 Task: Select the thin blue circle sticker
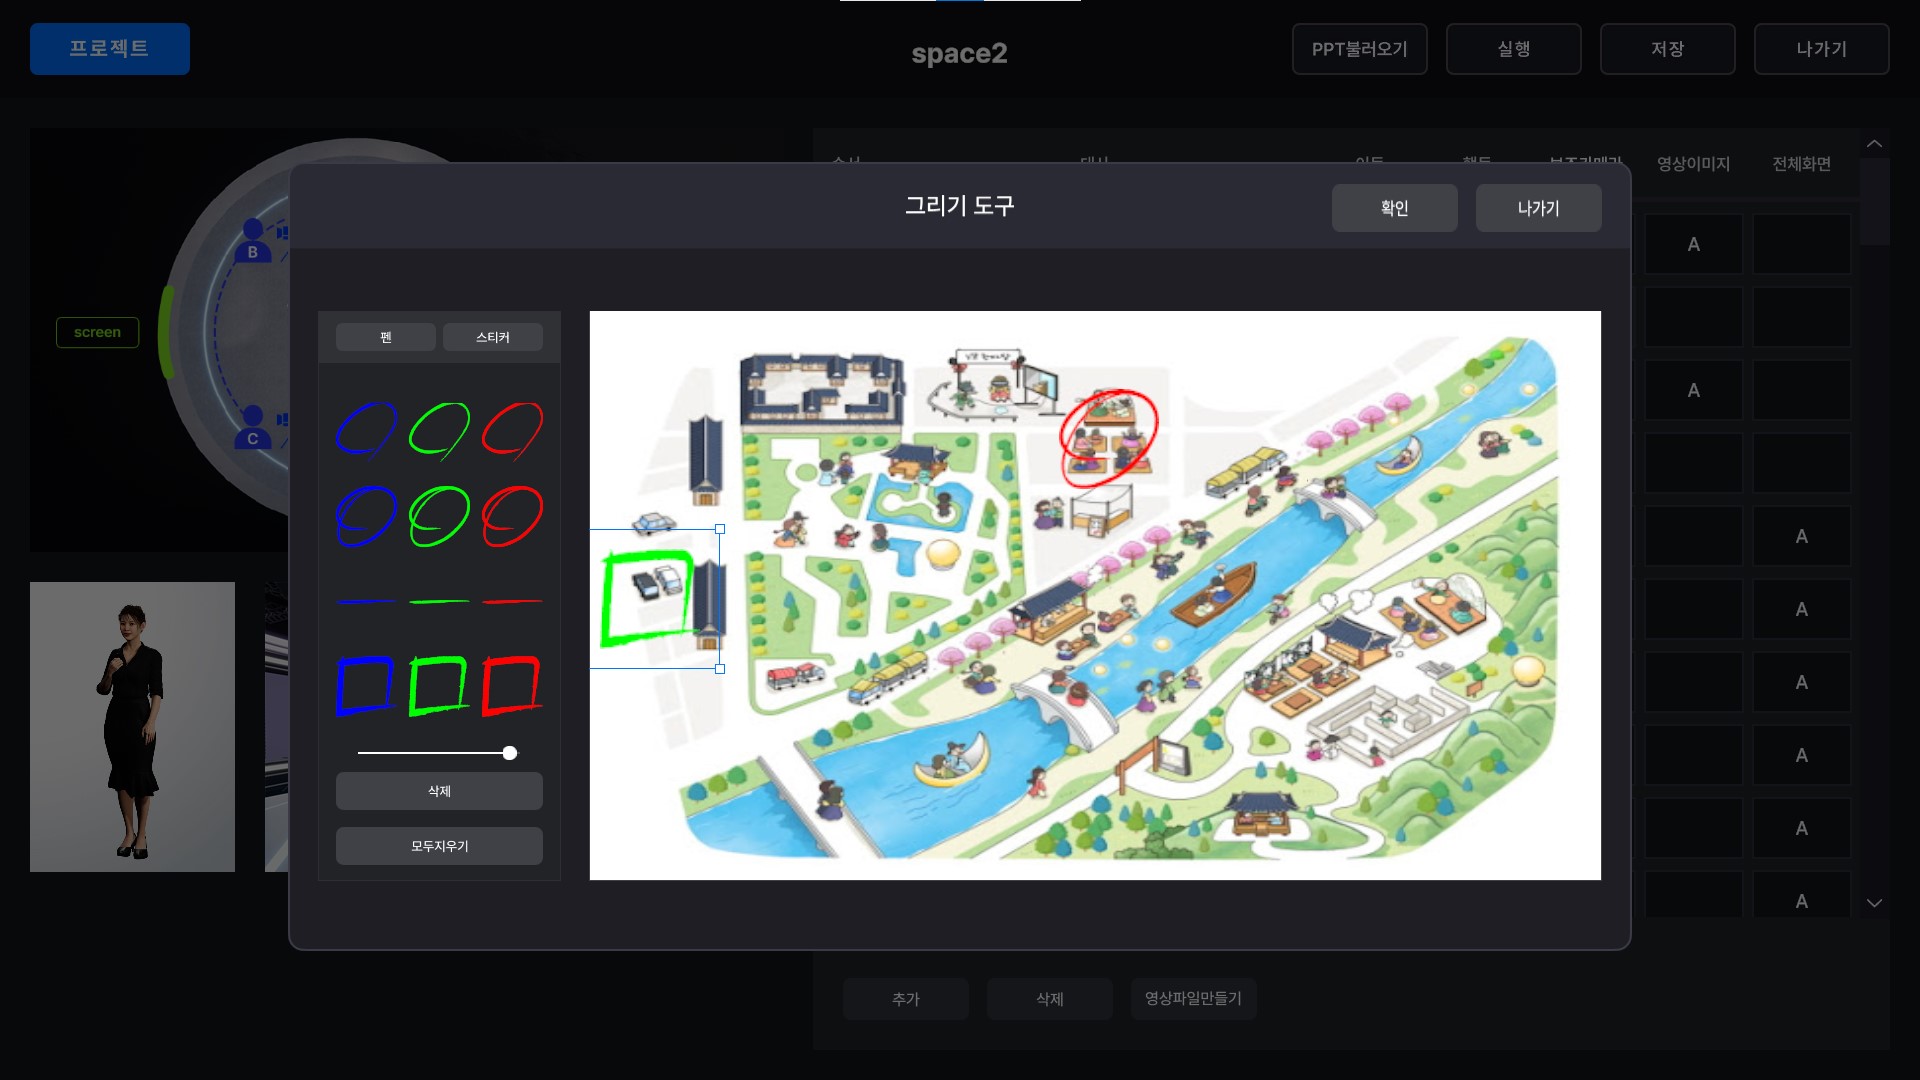point(367,430)
